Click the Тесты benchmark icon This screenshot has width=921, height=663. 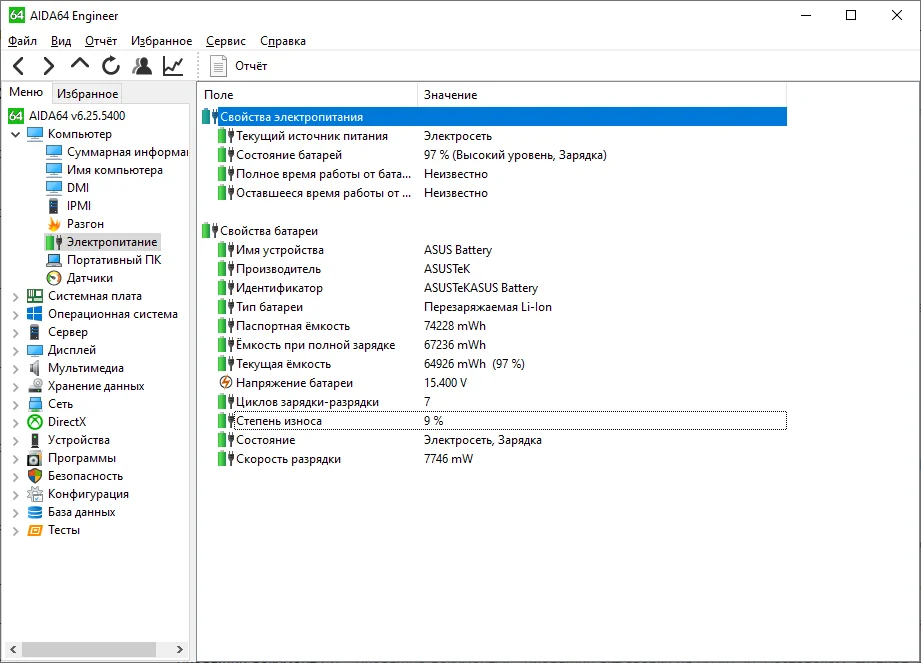(35, 530)
